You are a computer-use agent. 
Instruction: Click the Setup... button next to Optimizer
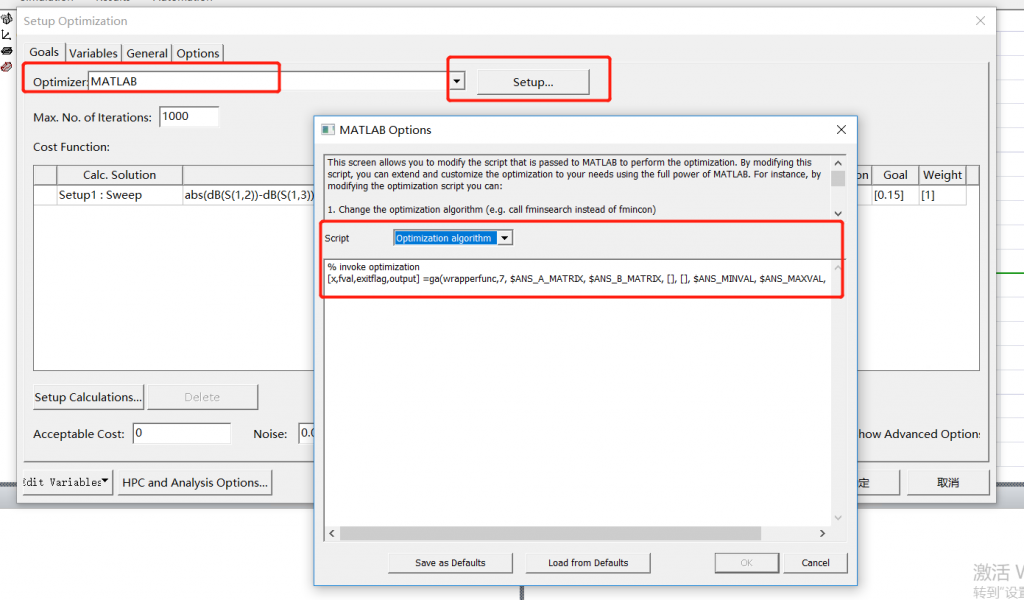(533, 82)
